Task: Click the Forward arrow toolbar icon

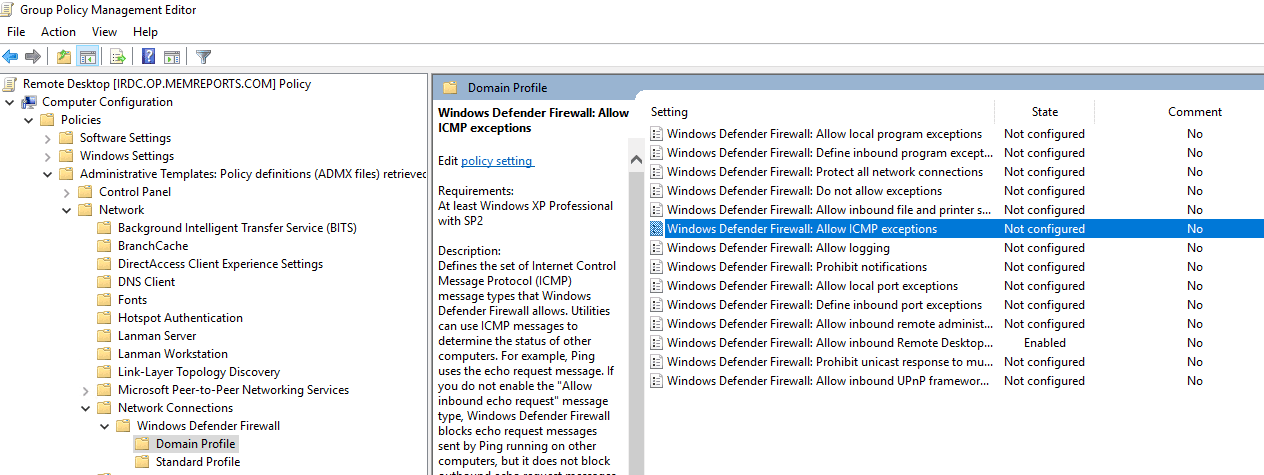Action: click(33, 56)
